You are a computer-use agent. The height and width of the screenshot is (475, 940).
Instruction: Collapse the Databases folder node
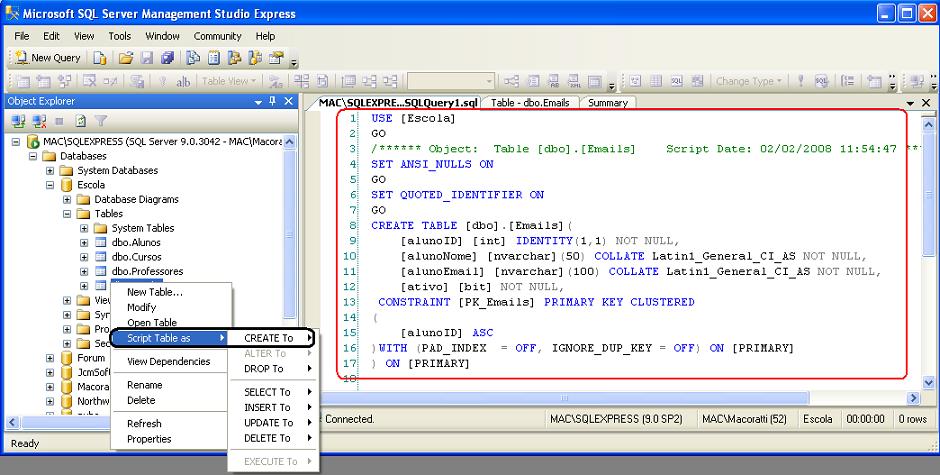coord(33,156)
